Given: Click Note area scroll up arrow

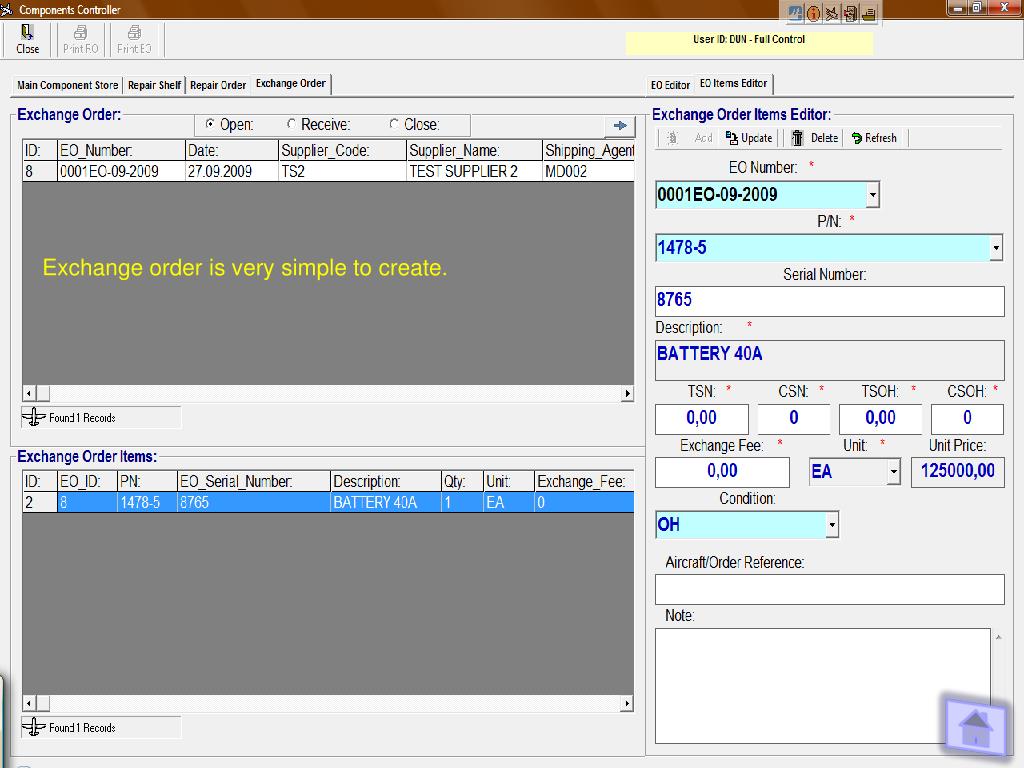Looking at the screenshot, I should (x=999, y=637).
